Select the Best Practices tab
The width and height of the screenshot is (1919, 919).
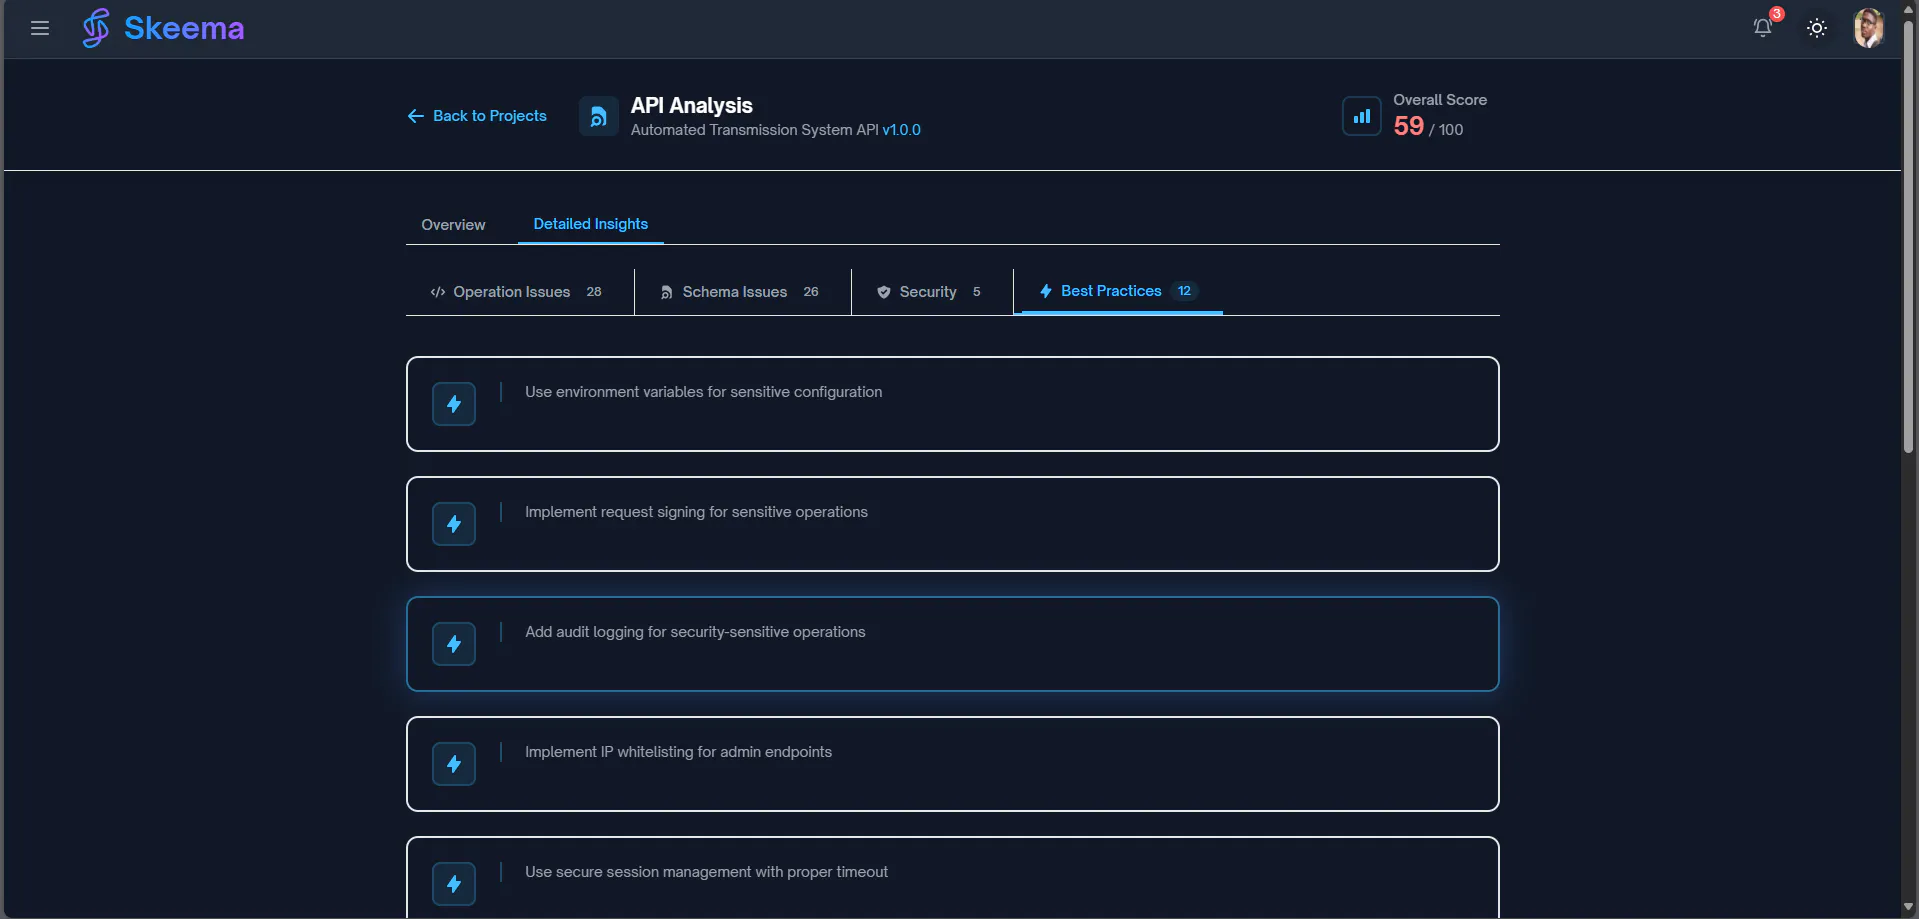click(x=1118, y=291)
